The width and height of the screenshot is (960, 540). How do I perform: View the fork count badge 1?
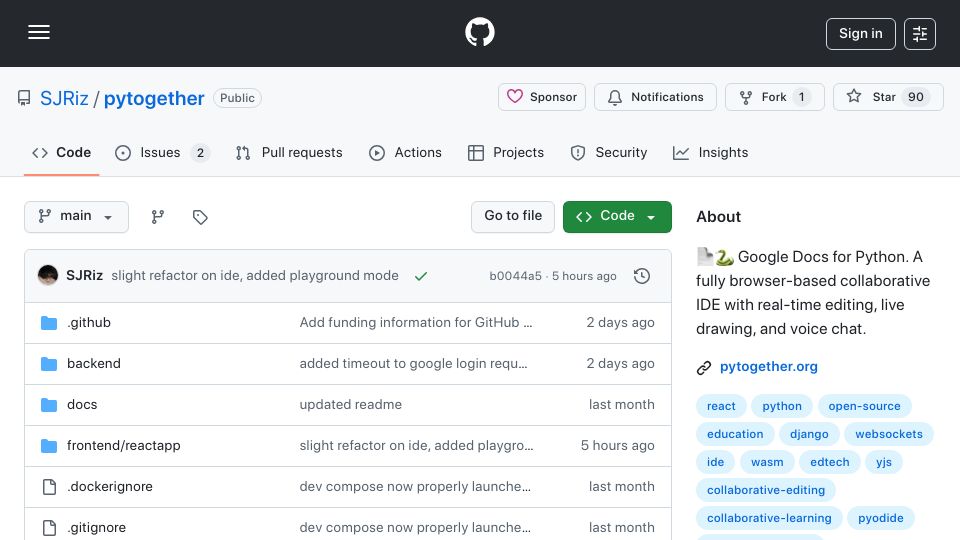pos(801,97)
